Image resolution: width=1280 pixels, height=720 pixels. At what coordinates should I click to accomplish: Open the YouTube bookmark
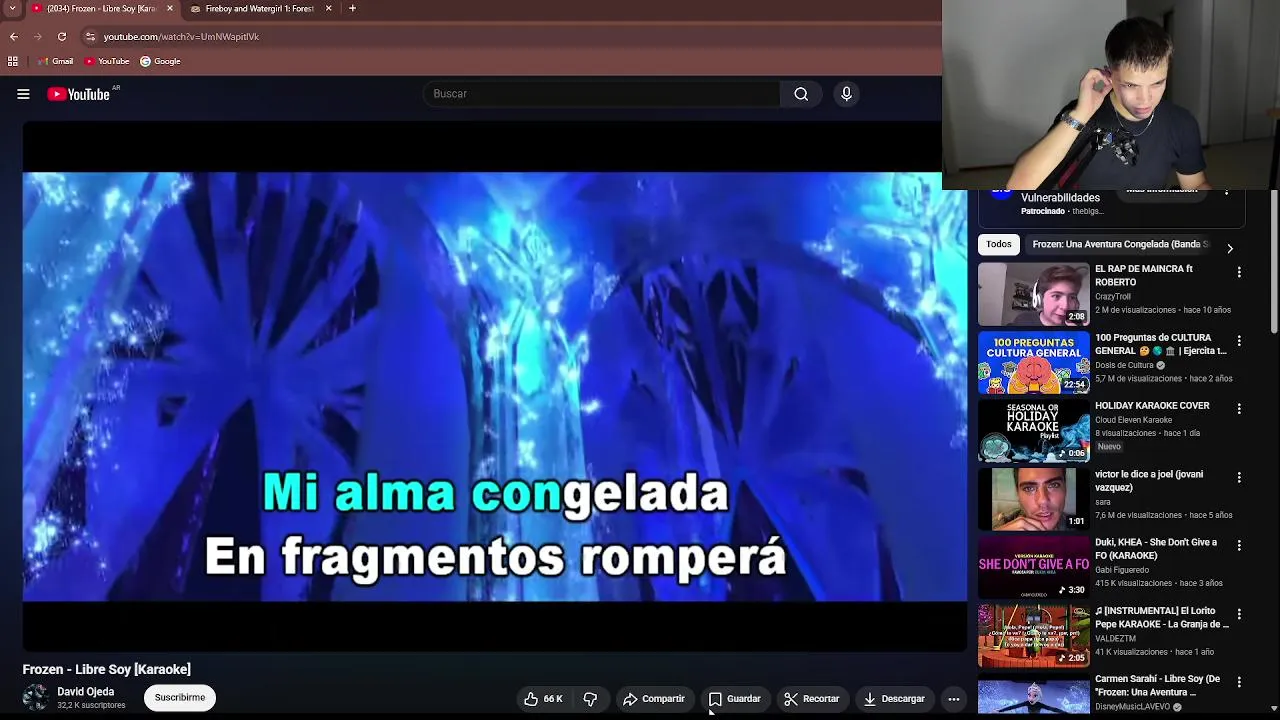pyautogui.click(x=106, y=61)
